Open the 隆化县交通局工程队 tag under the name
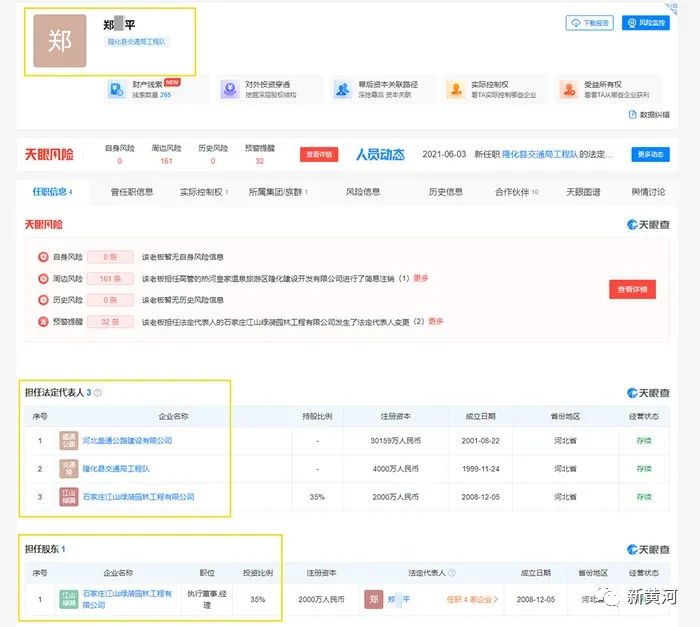 tap(137, 42)
